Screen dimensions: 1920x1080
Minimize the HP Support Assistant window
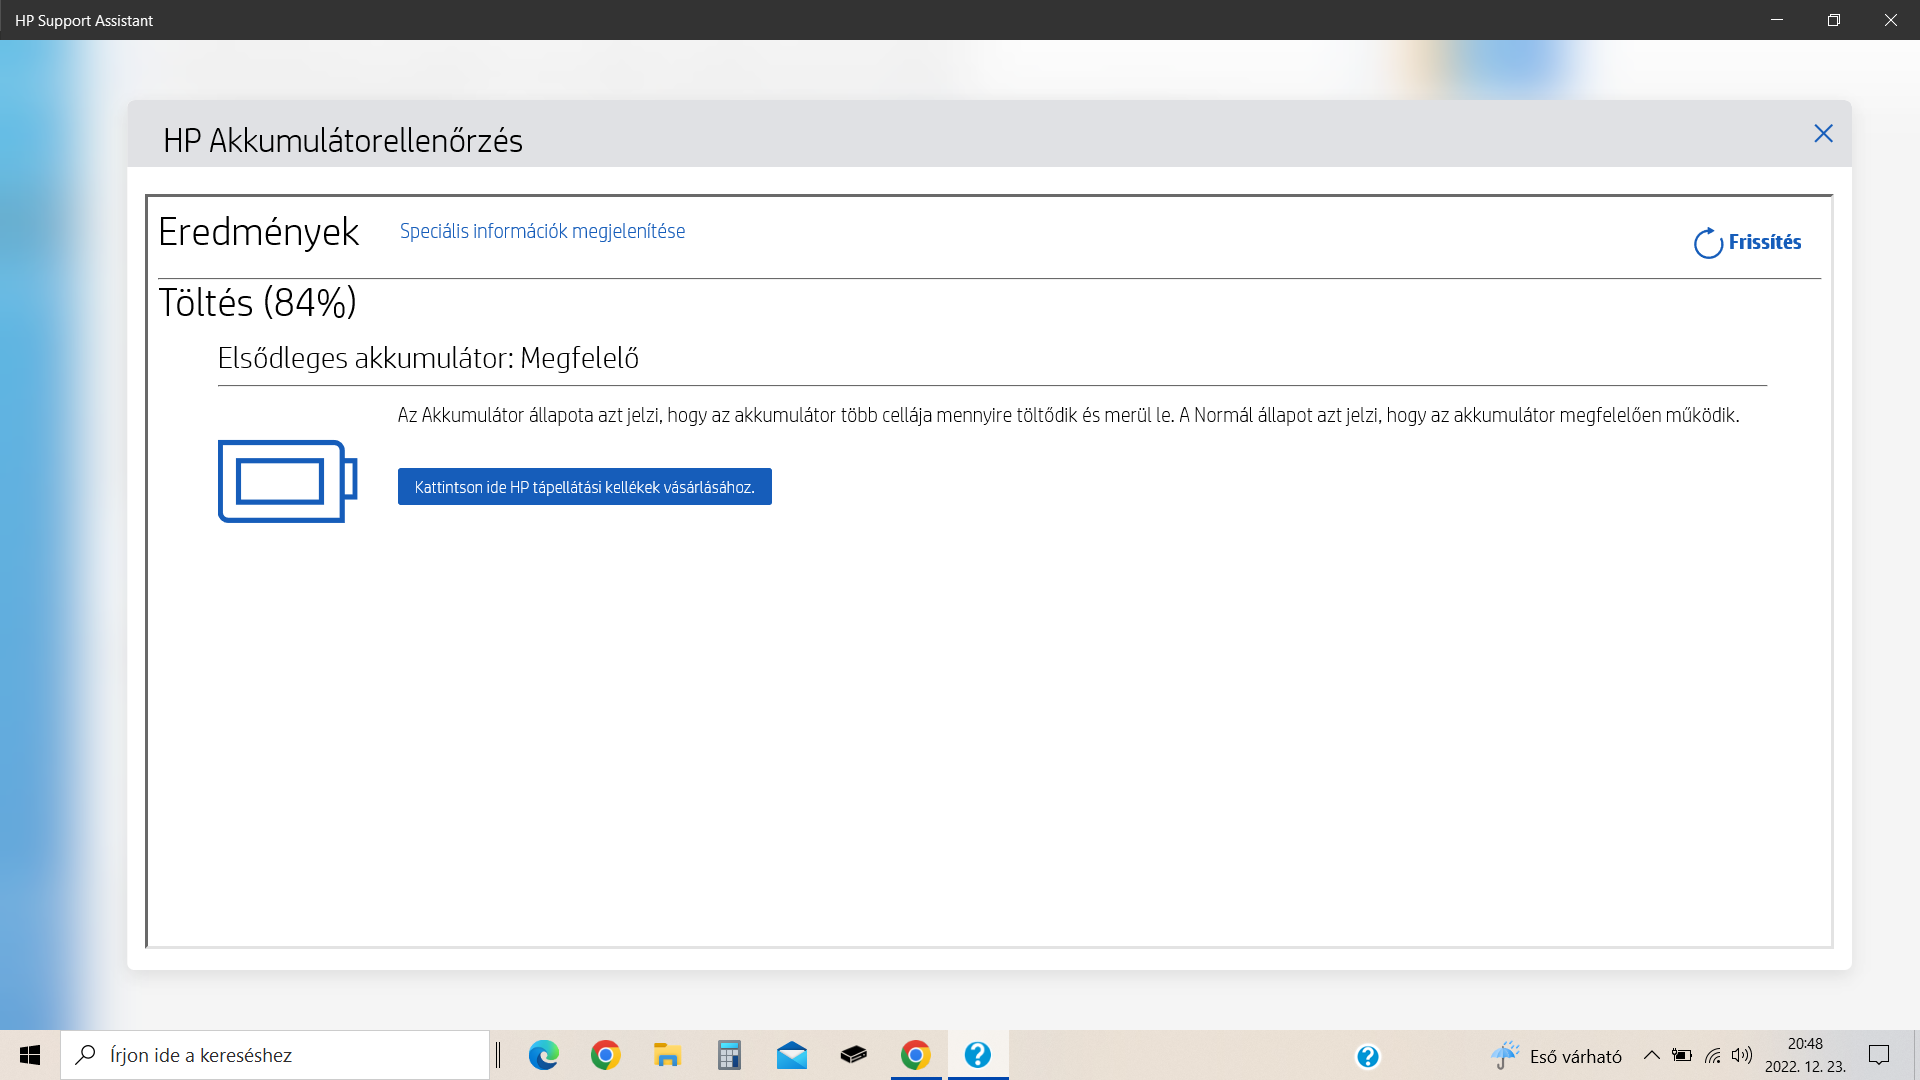pyautogui.click(x=1777, y=20)
